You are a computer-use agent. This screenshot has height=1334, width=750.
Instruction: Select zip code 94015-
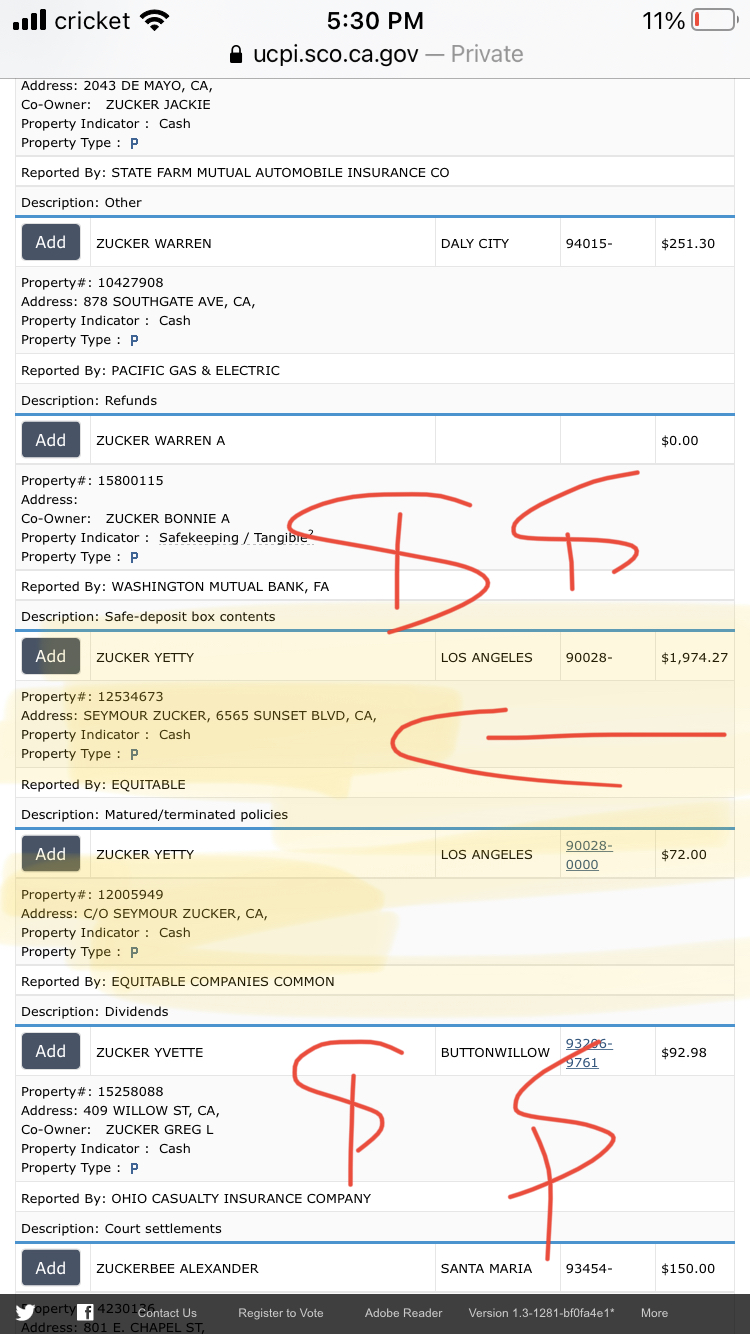(589, 243)
